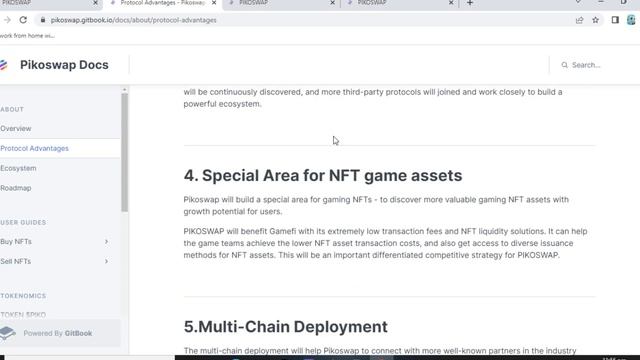Expand the Sell NFTs chevron
640x360 pixels.
[106, 261]
